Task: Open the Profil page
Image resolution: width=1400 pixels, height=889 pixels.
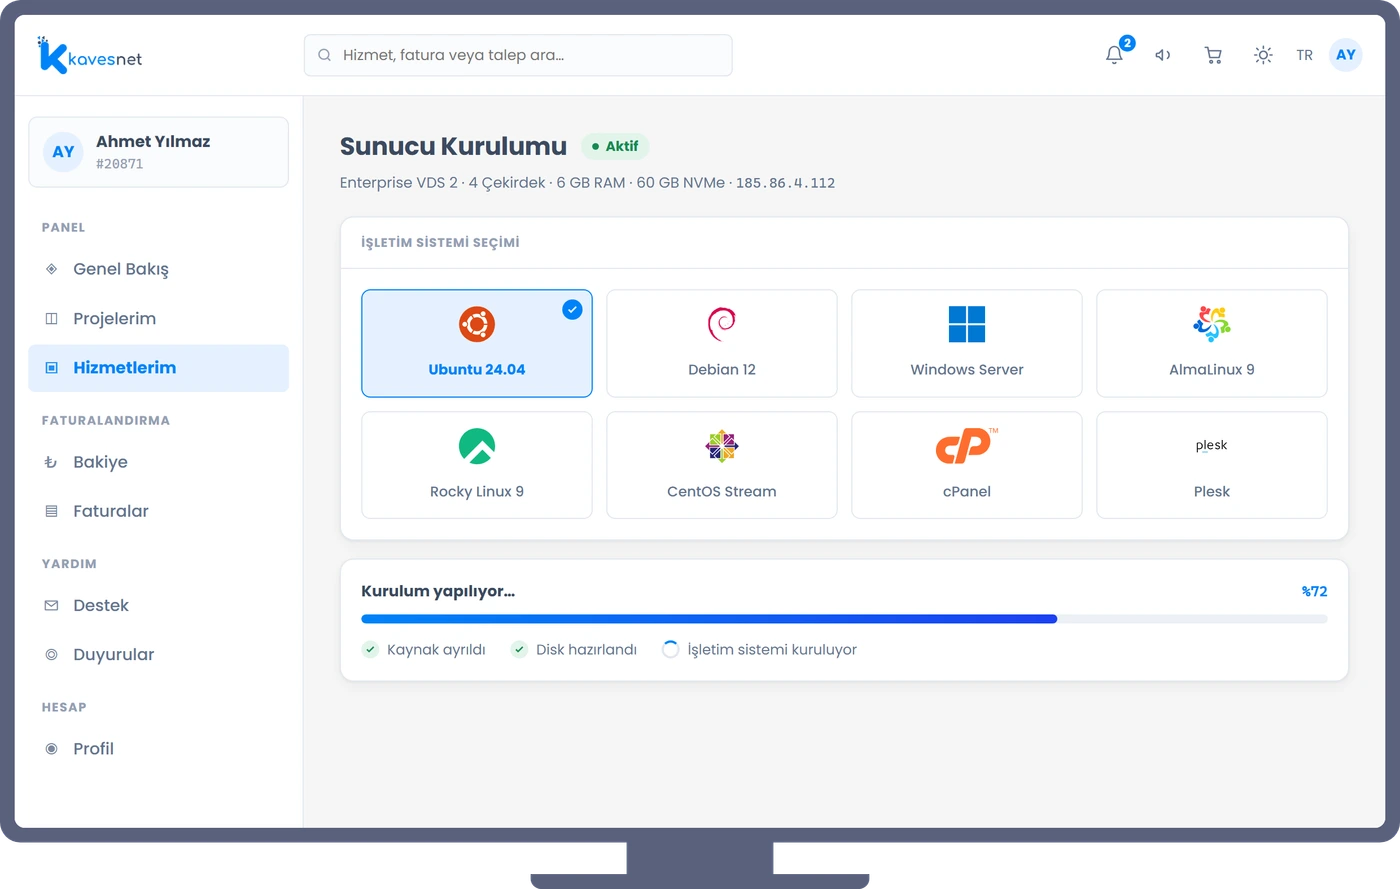Action: (158, 748)
